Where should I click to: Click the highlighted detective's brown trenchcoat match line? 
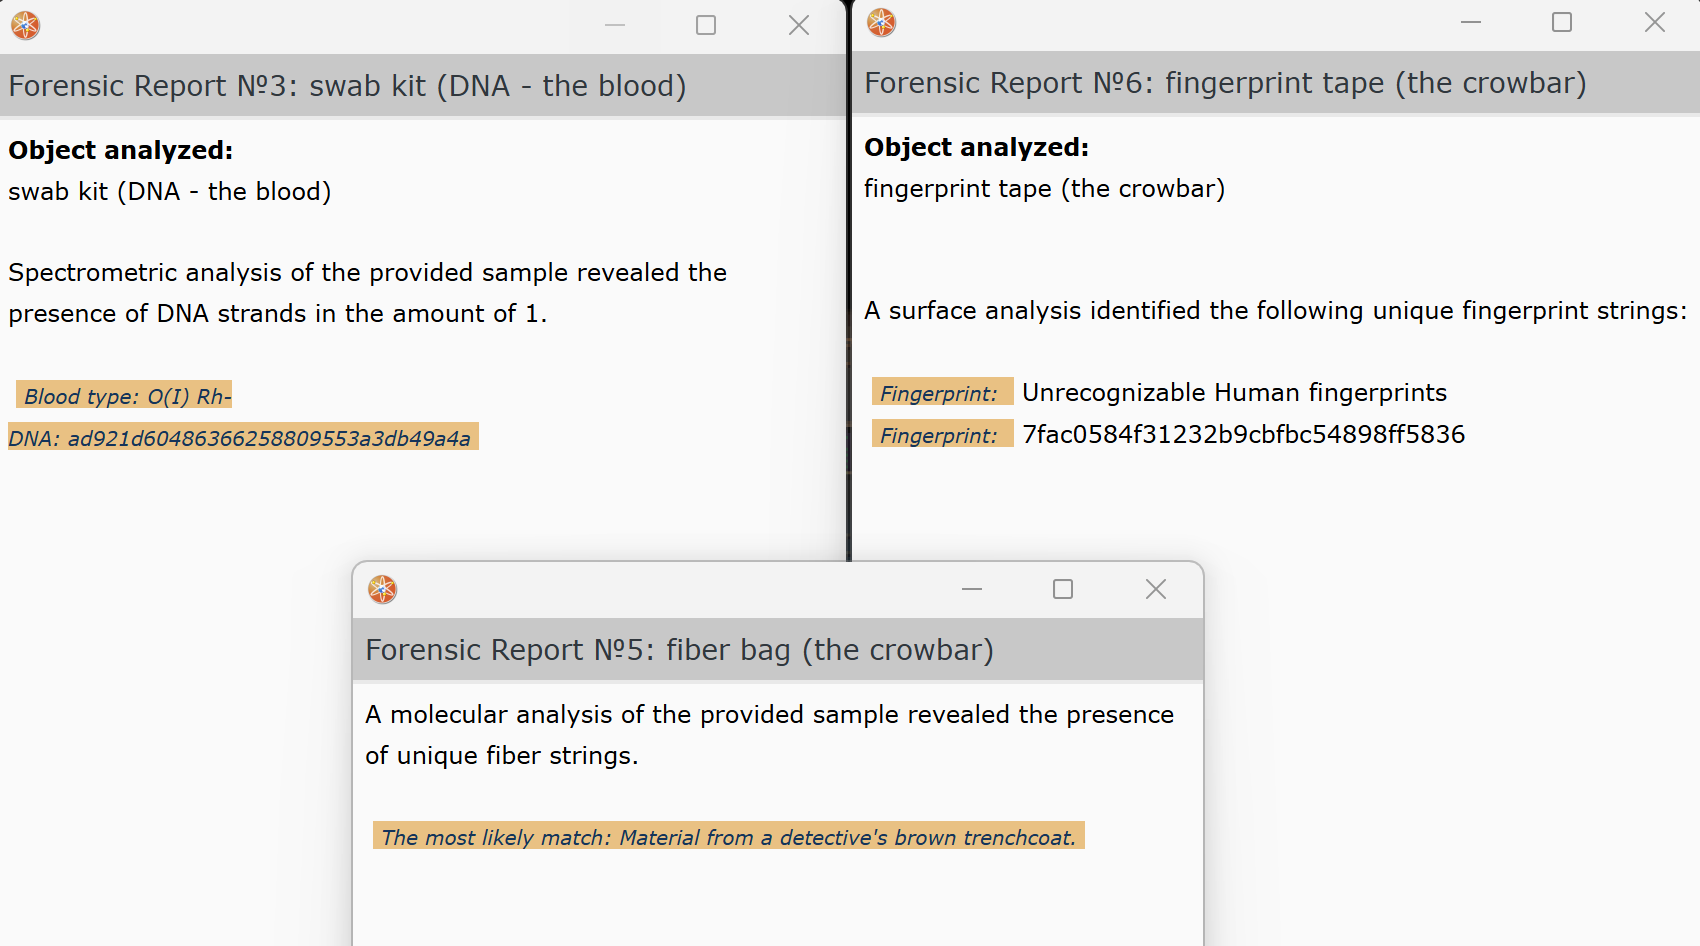[x=728, y=837]
